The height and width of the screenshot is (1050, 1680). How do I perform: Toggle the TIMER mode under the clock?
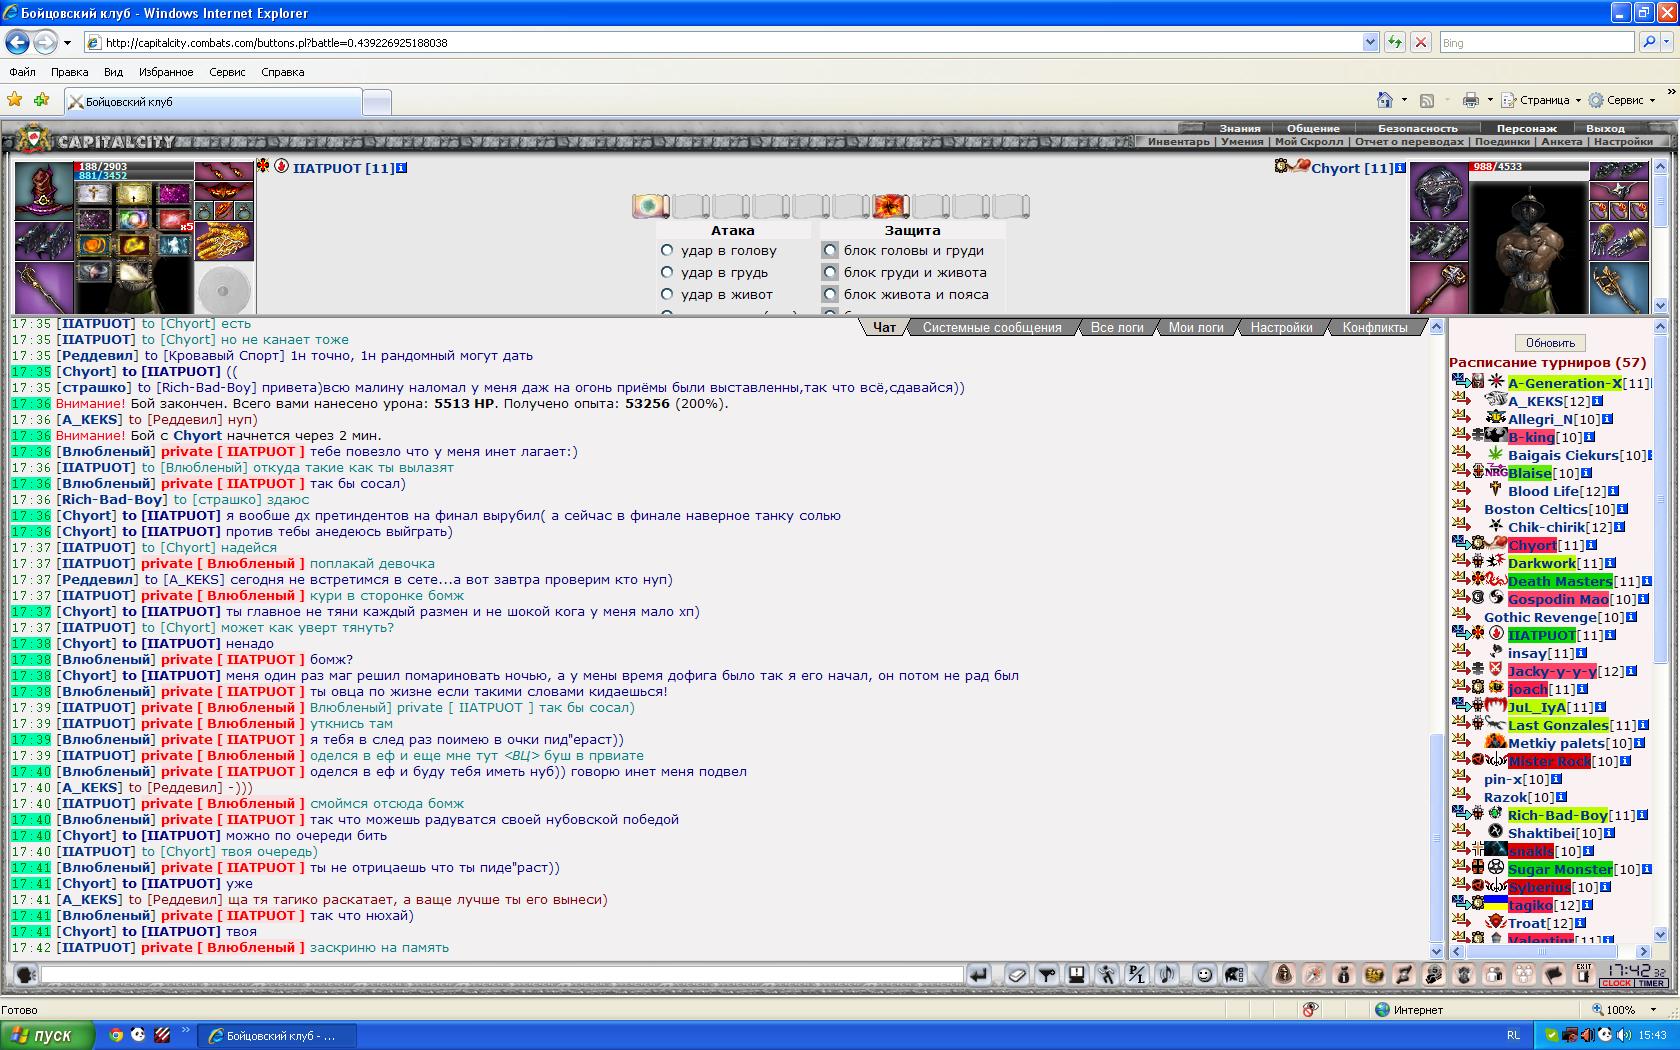click(x=1651, y=984)
